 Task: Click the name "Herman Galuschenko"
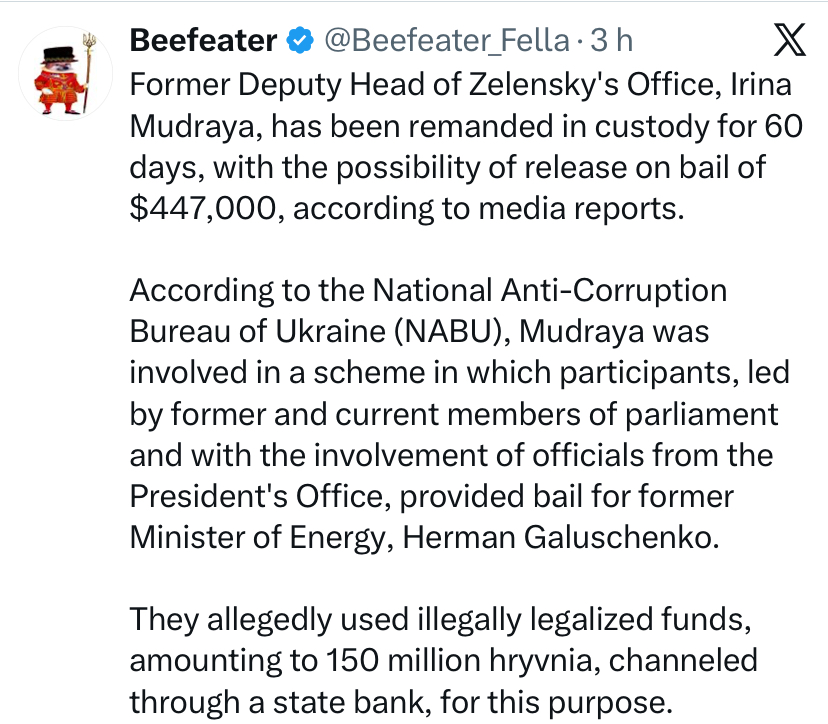coord(560,538)
